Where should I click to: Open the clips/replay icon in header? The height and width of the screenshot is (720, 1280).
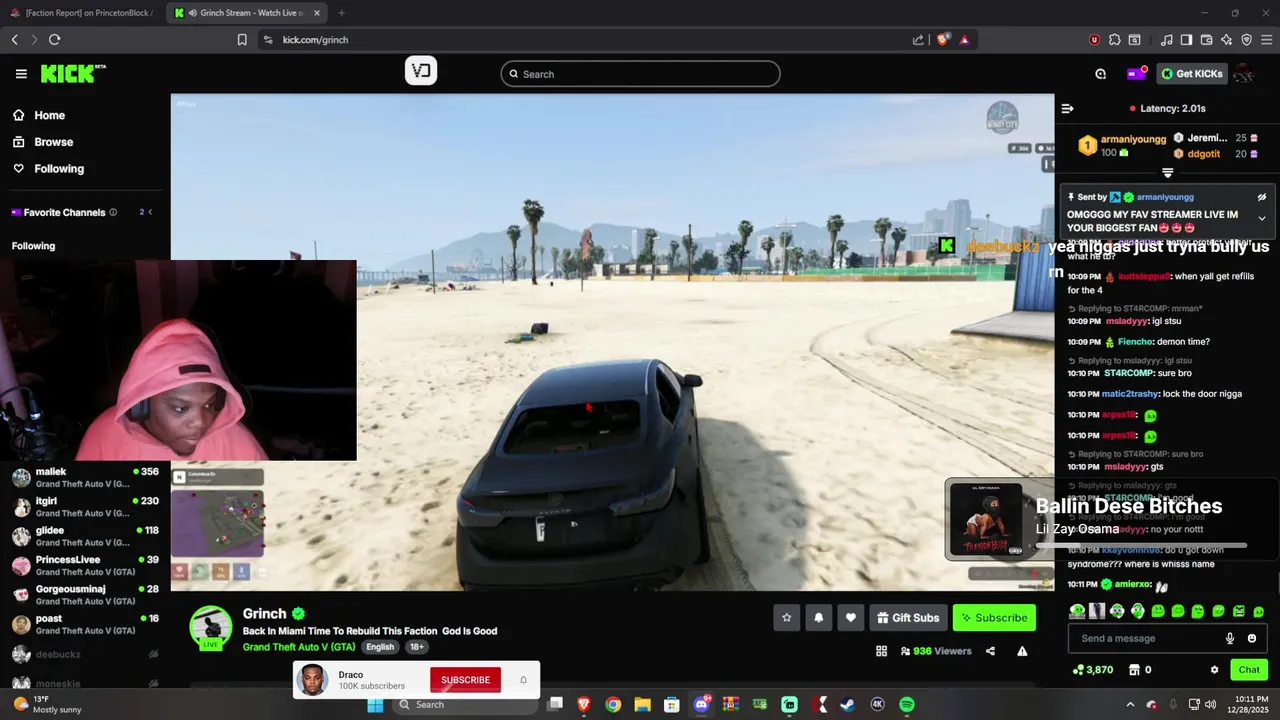(1100, 74)
